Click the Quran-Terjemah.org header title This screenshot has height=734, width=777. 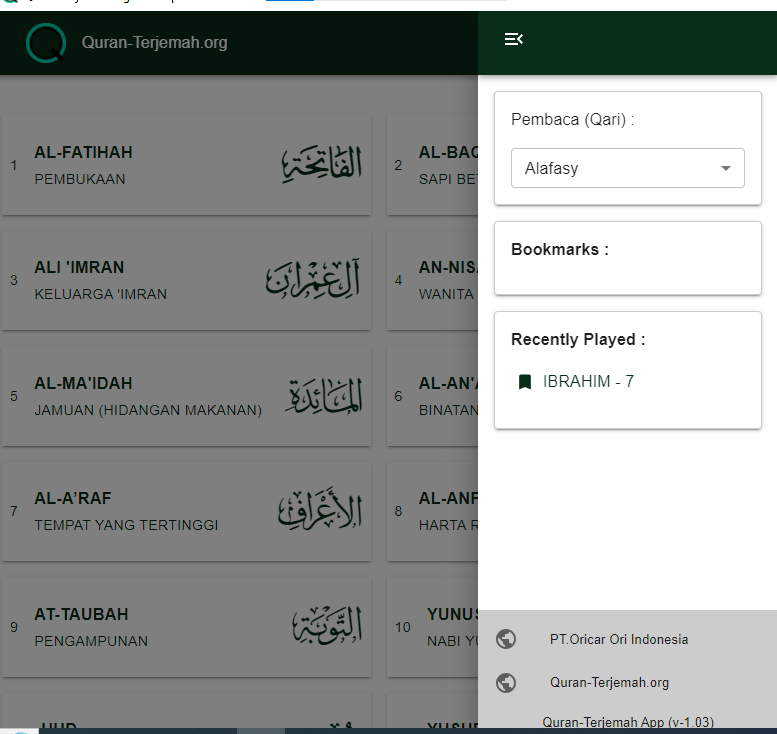pos(155,43)
